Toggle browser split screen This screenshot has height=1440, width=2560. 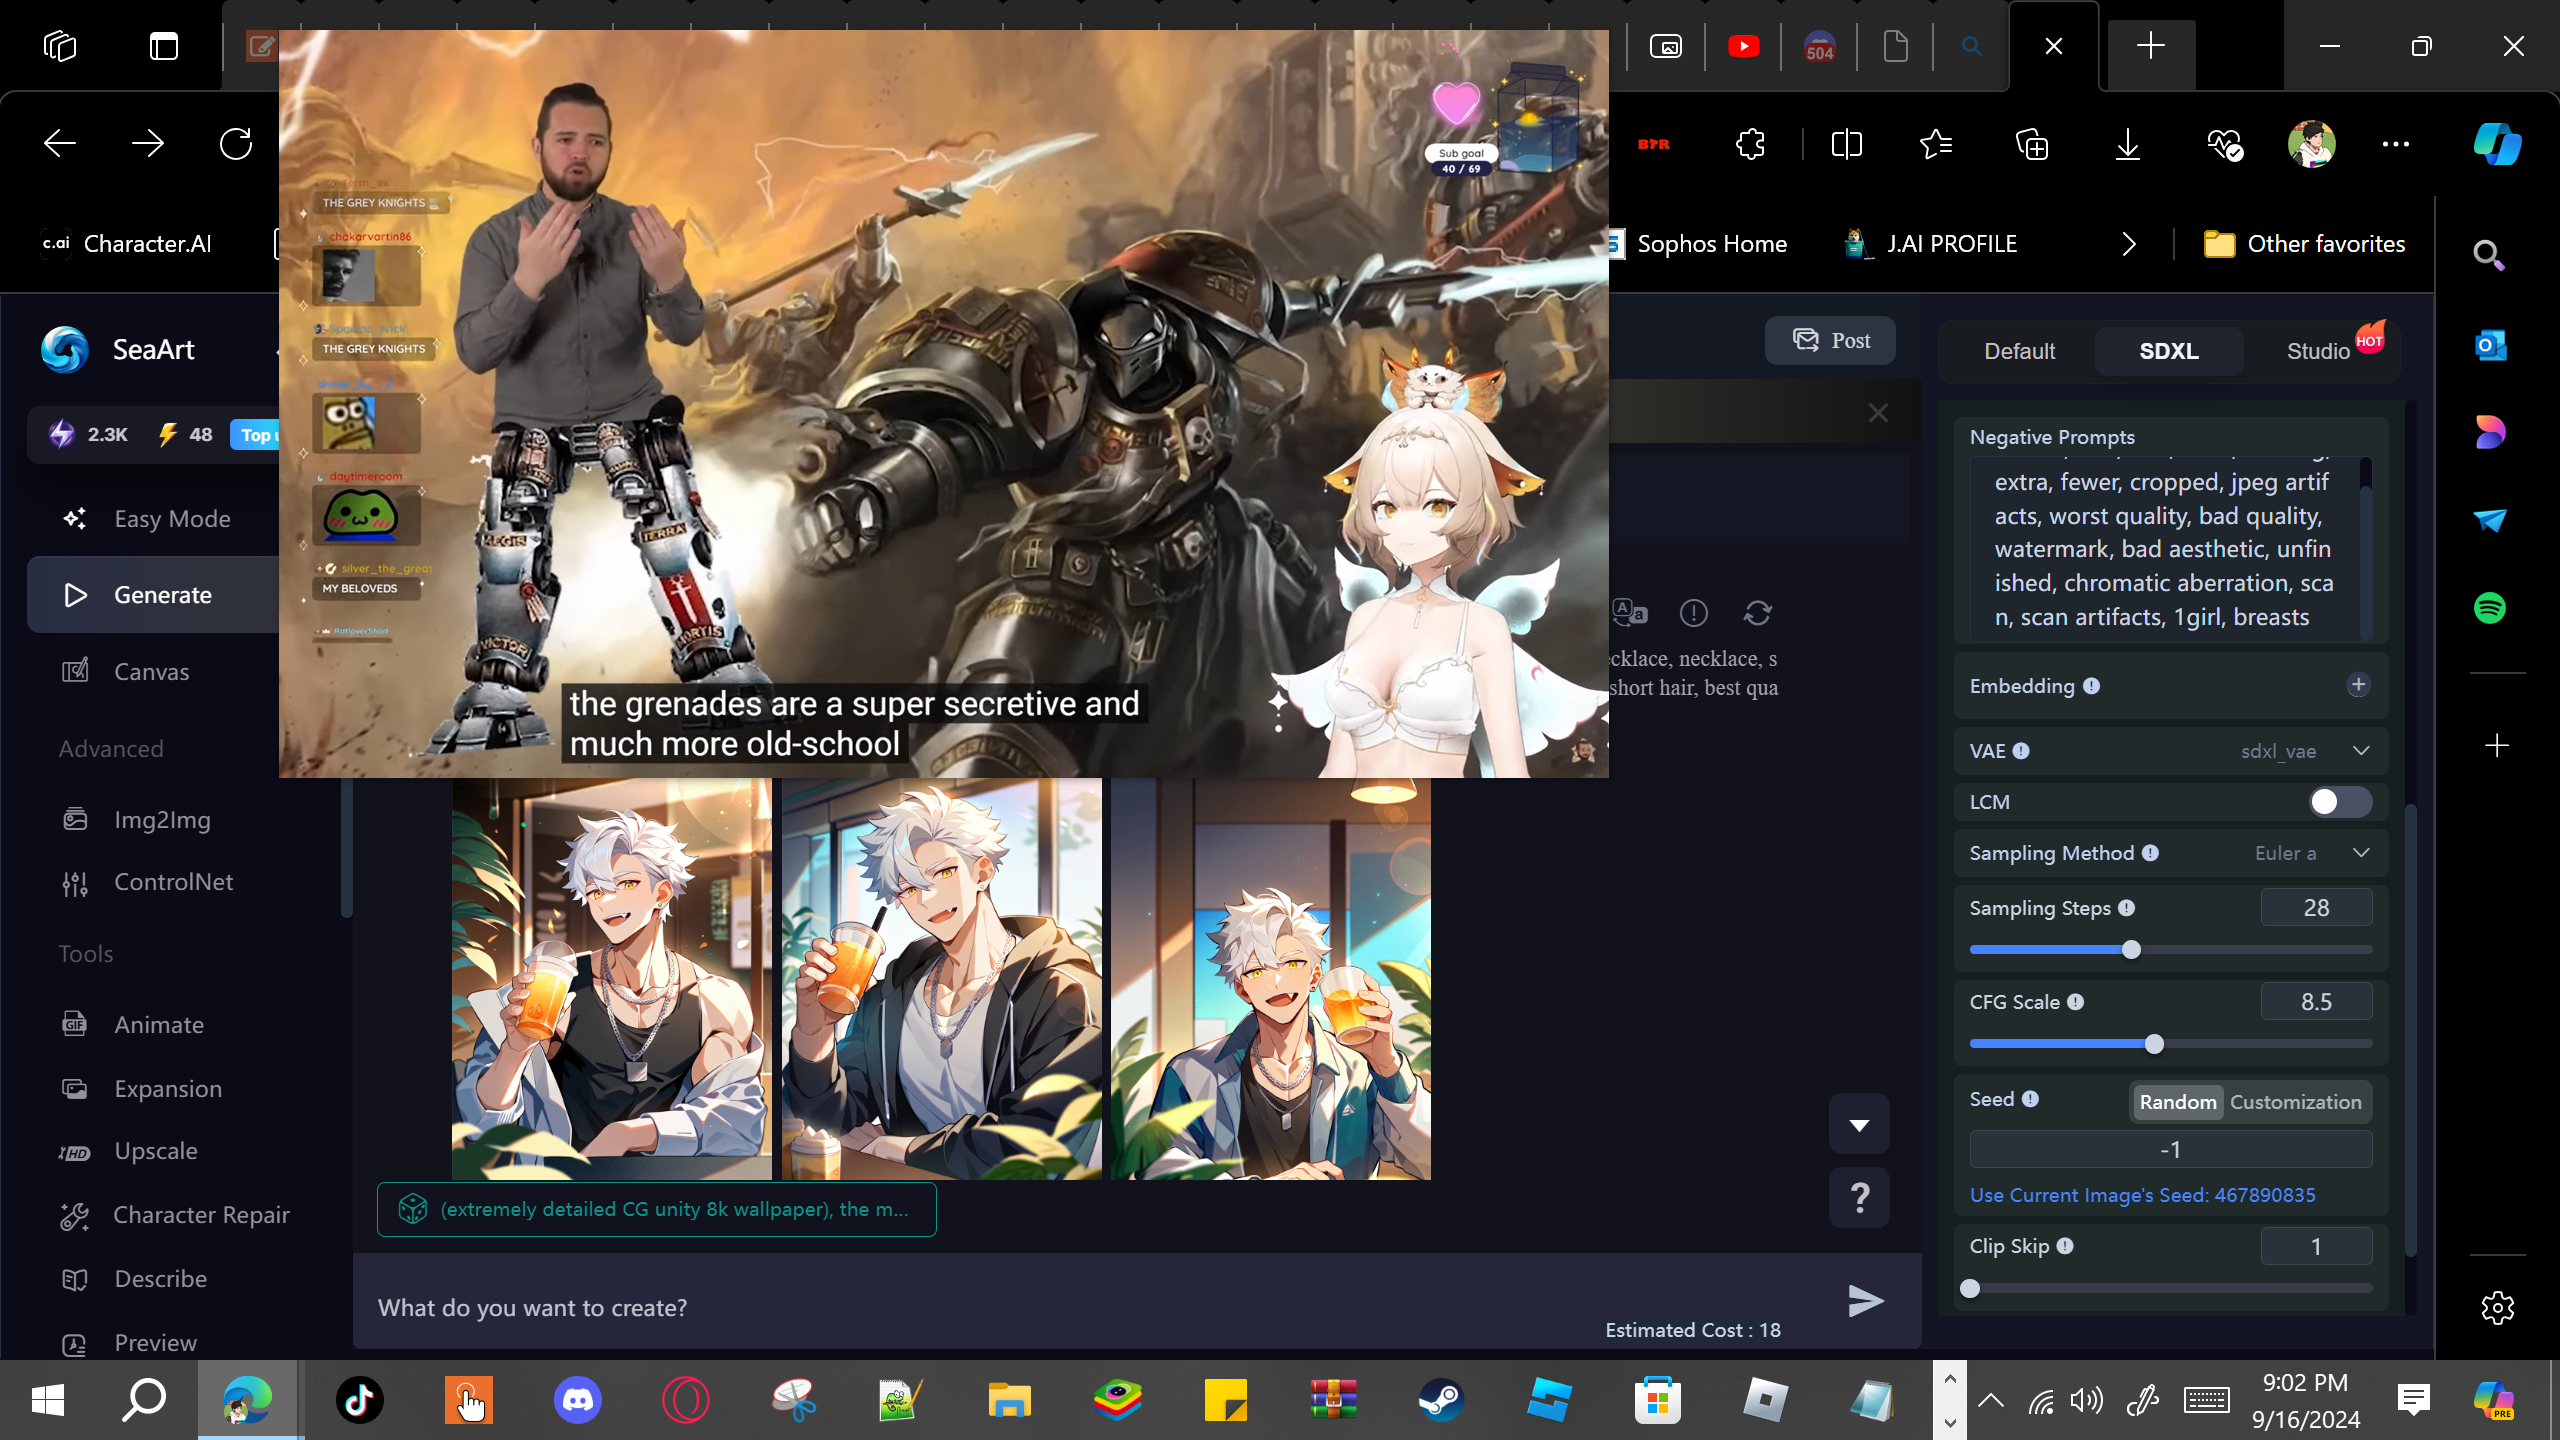(1846, 144)
